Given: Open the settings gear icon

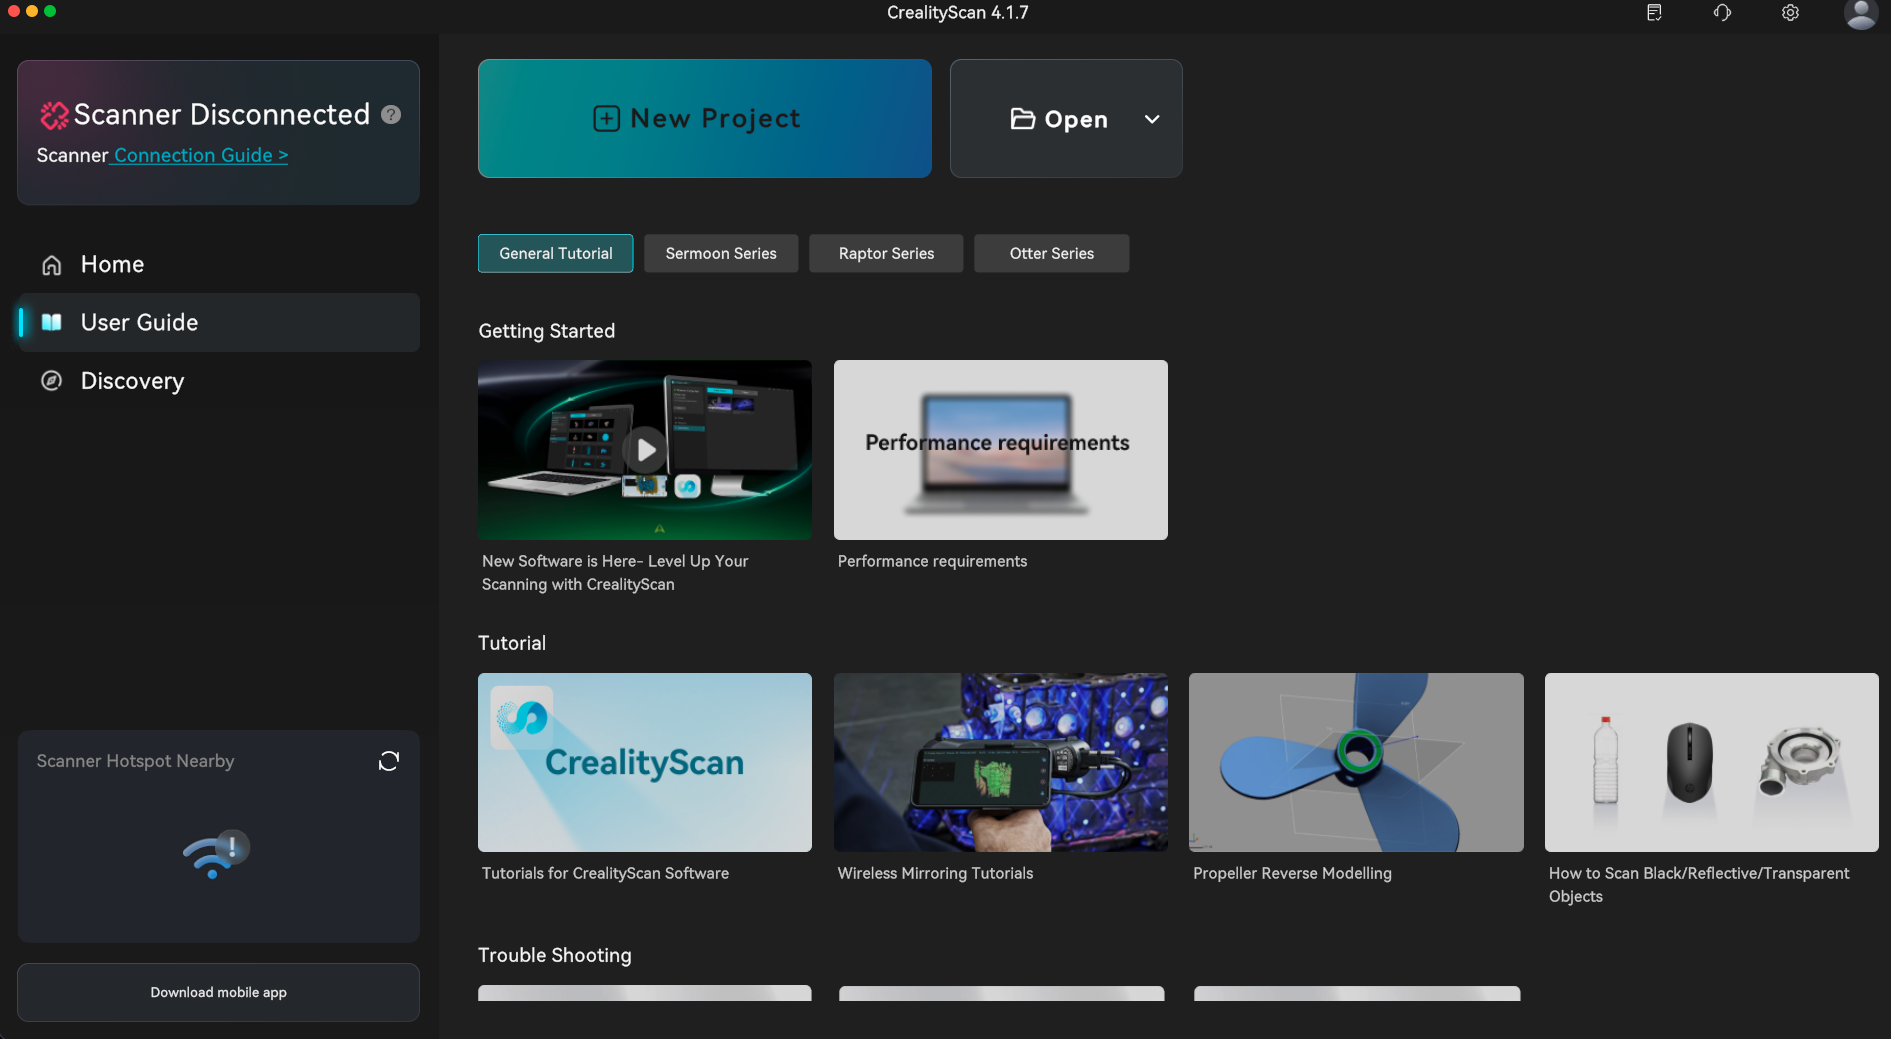Looking at the screenshot, I should [x=1789, y=12].
